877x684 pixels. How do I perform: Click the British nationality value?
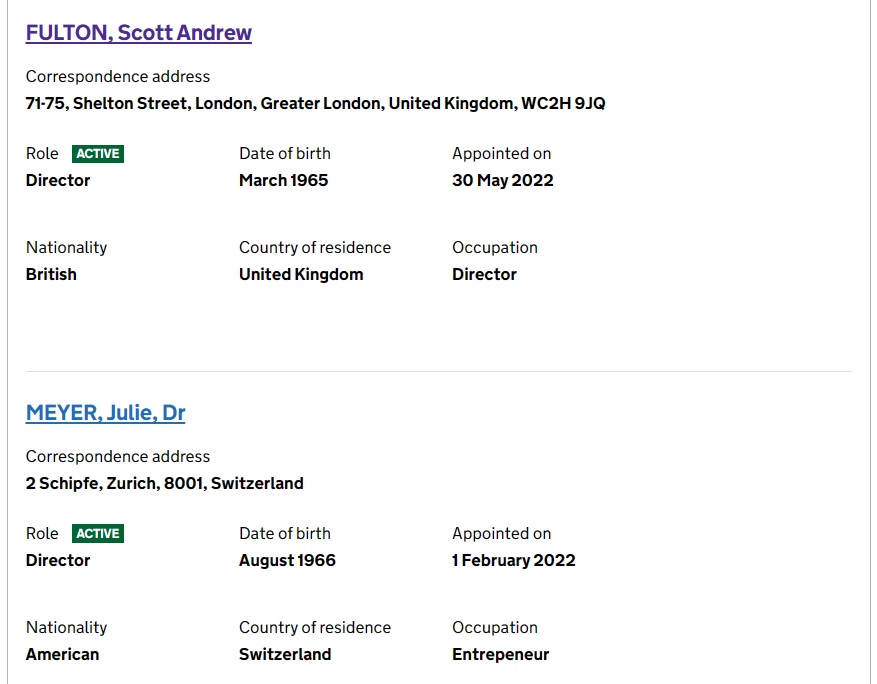click(x=51, y=275)
